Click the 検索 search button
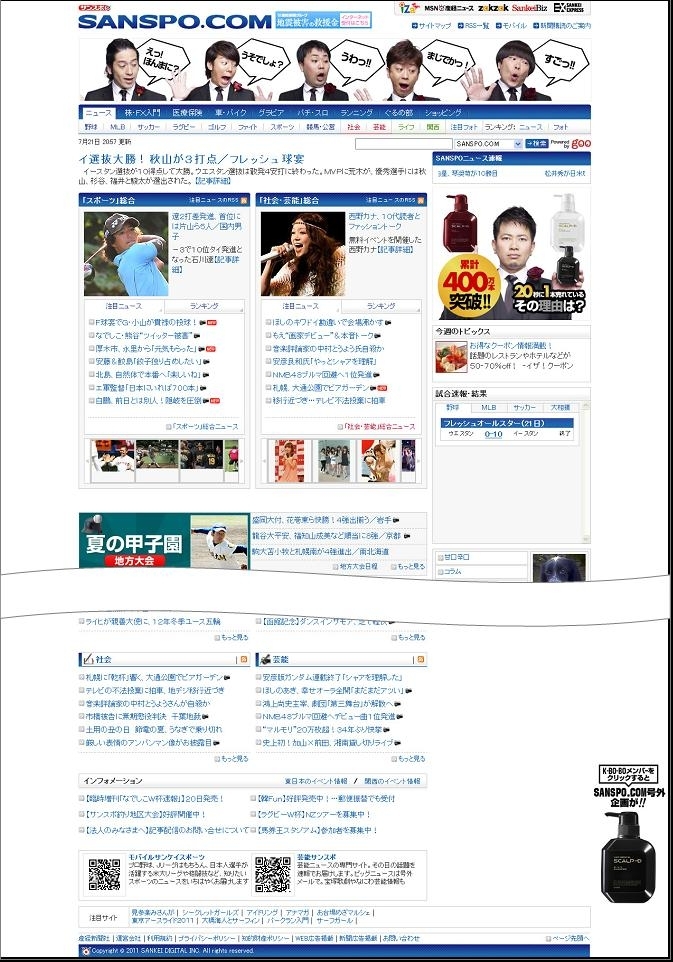673x962 pixels. [x=537, y=144]
